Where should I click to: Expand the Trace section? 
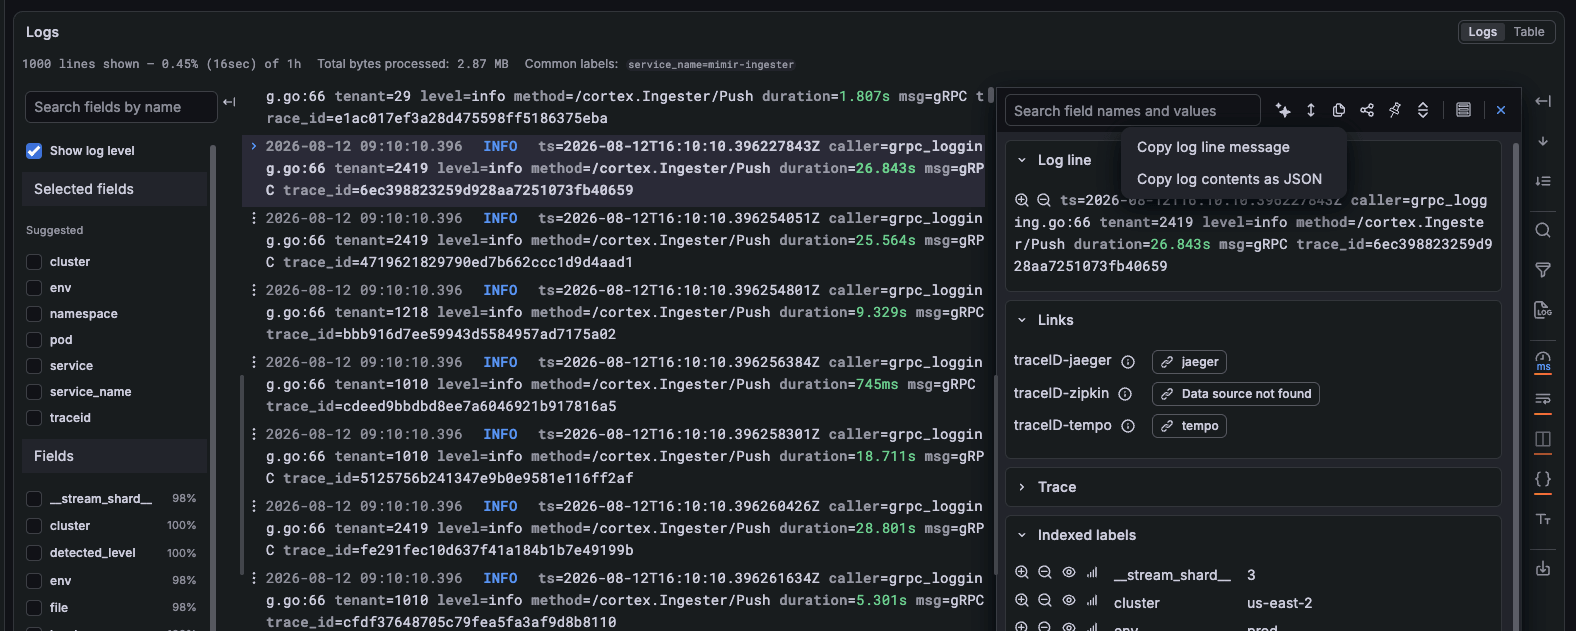point(1022,487)
